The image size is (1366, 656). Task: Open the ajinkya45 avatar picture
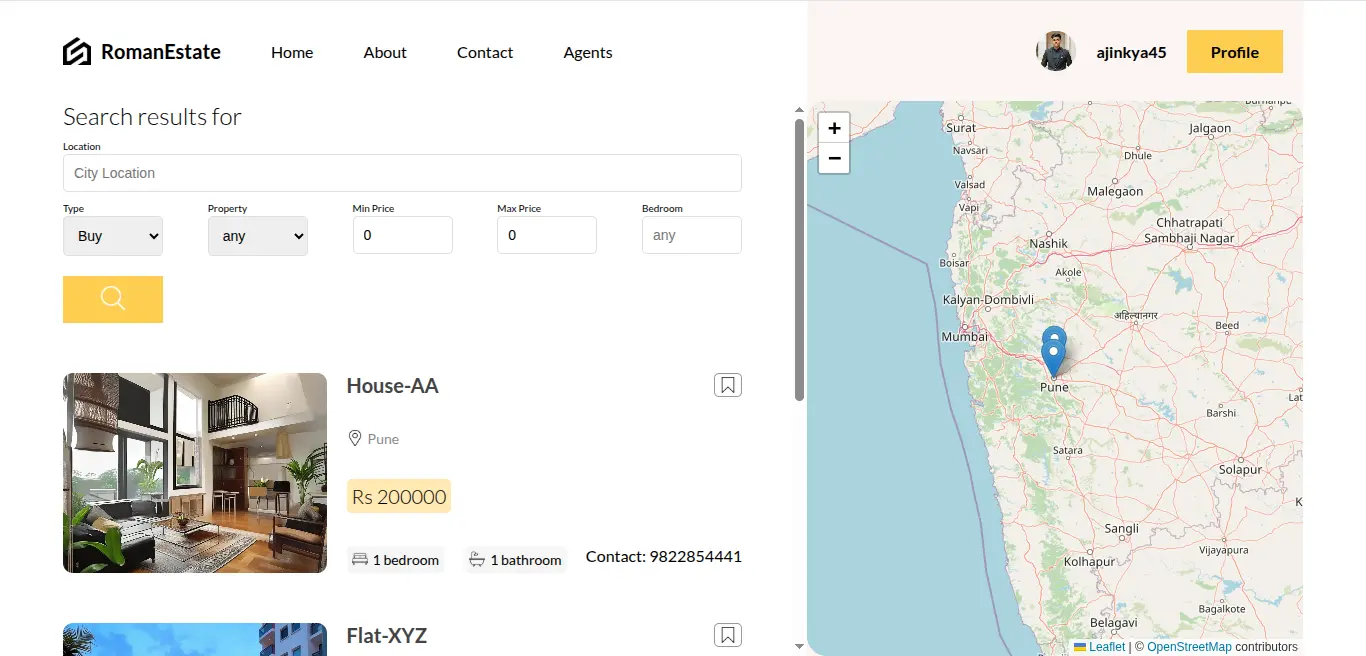click(x=1055, y=52)
